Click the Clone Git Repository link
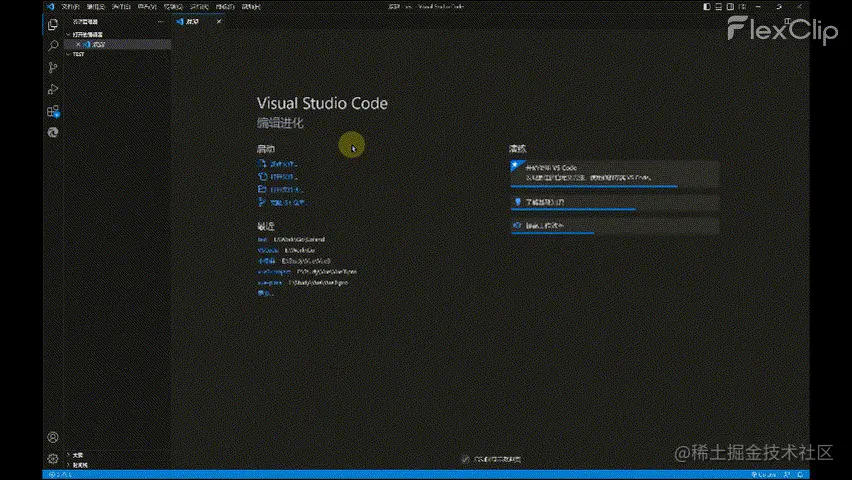This screenshot has height=480, width=852. (x=289, y=203)
